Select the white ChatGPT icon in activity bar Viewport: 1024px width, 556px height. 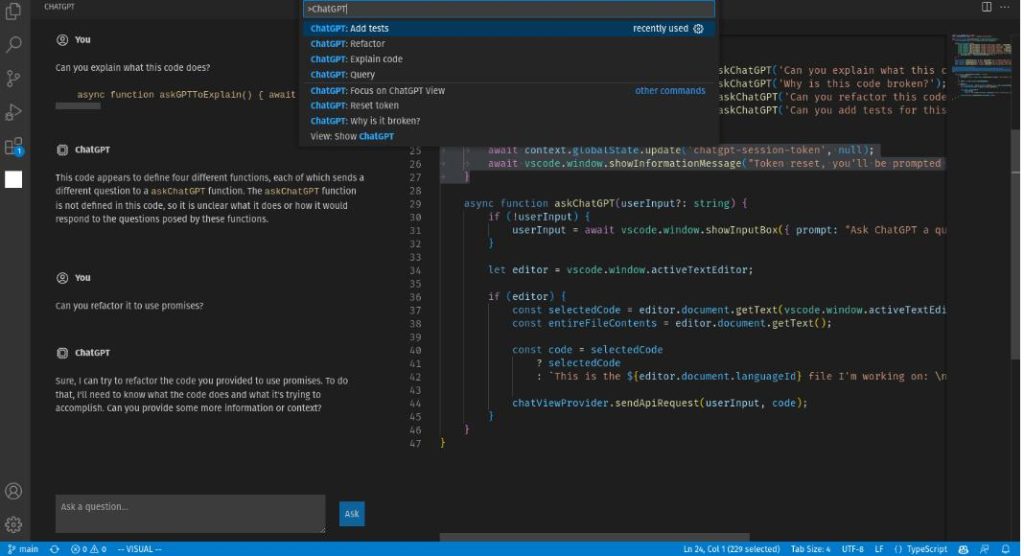[14, 180]
